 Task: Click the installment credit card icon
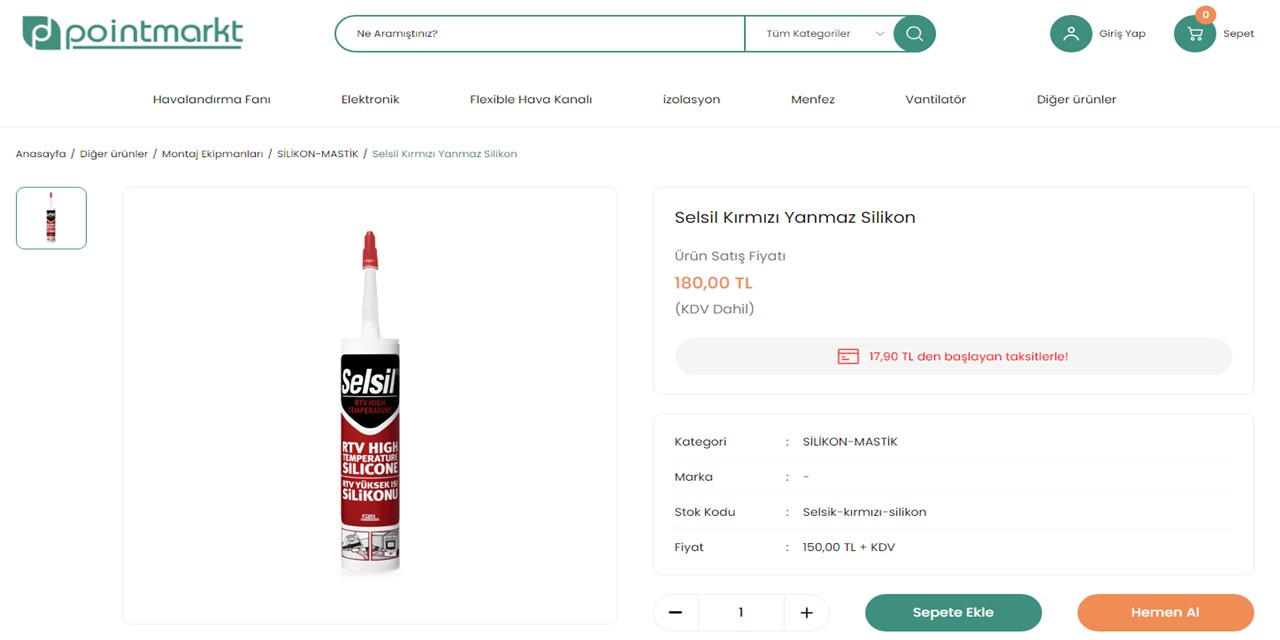point(848,357)
